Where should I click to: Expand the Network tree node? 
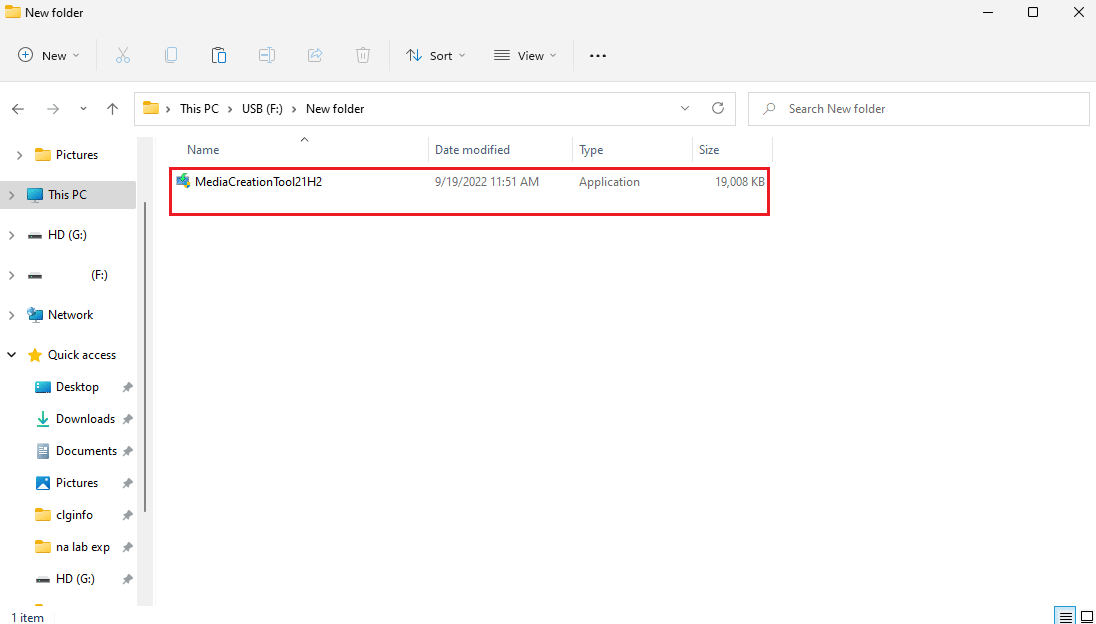pyautogui.click(x=11, y=316)
